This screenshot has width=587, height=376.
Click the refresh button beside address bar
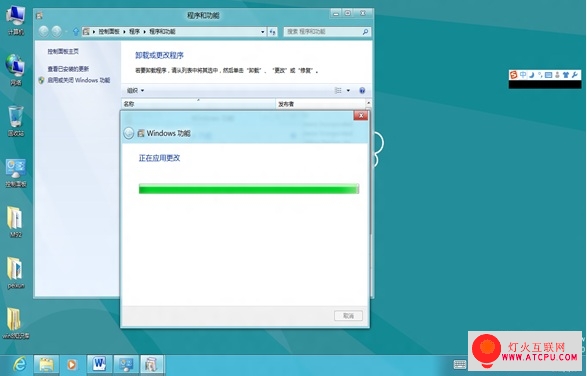point(273,32)
